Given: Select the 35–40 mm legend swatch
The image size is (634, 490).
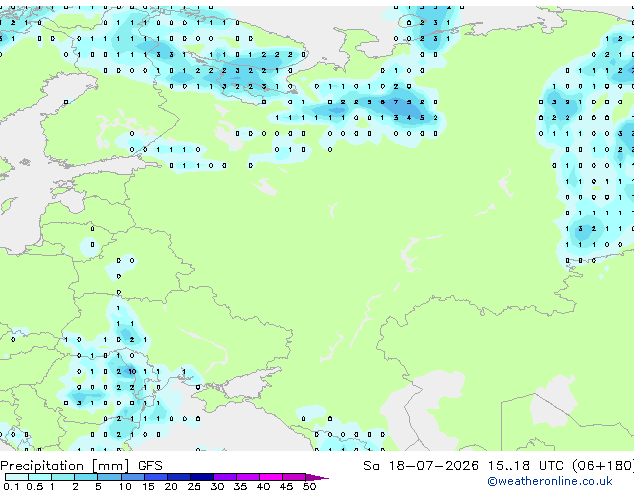Looking at the screenshot, I should pos(248,477).
